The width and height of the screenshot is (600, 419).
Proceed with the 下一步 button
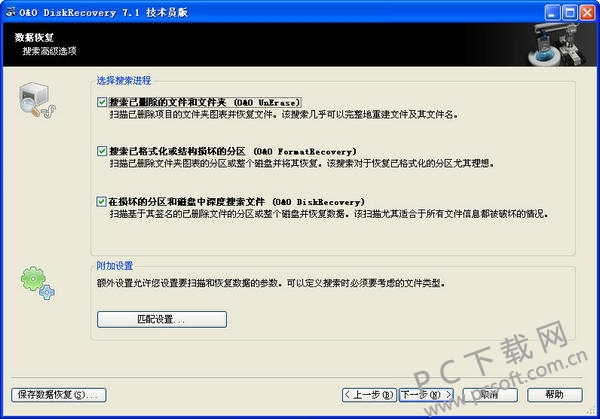[426, 395]
